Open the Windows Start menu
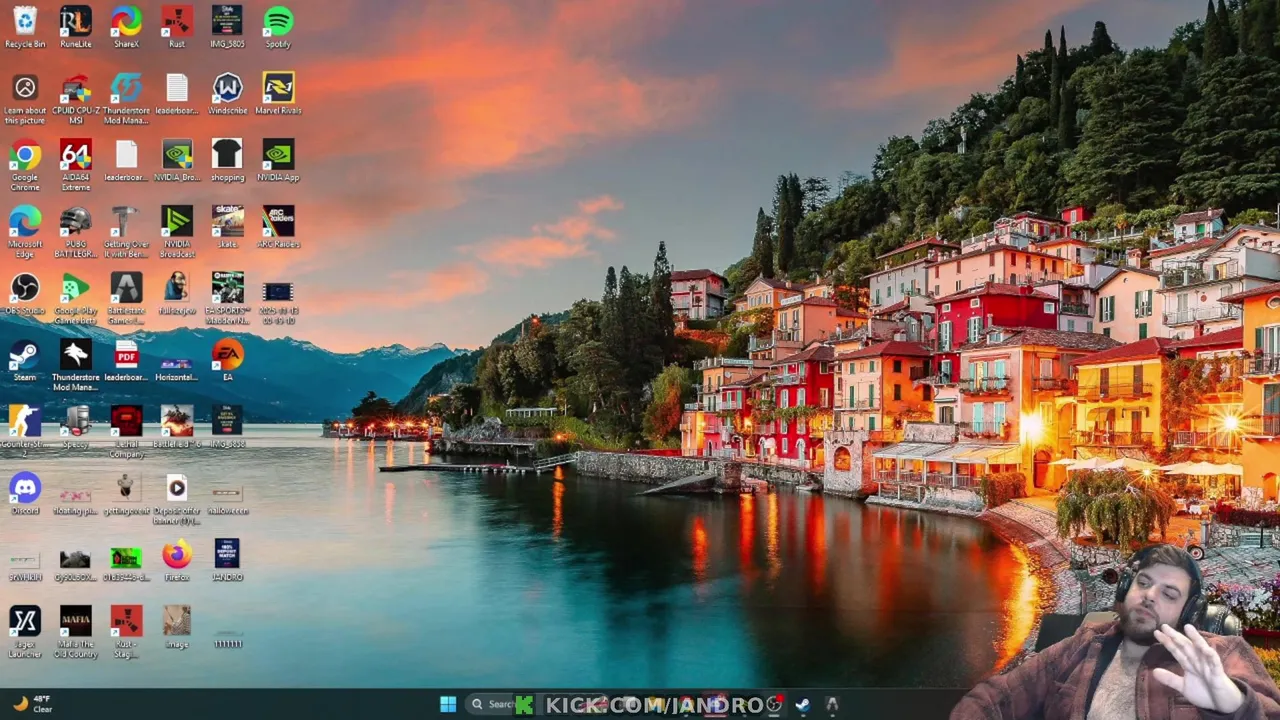Viewport: 1280px width, 720px height. pos(448,704)
